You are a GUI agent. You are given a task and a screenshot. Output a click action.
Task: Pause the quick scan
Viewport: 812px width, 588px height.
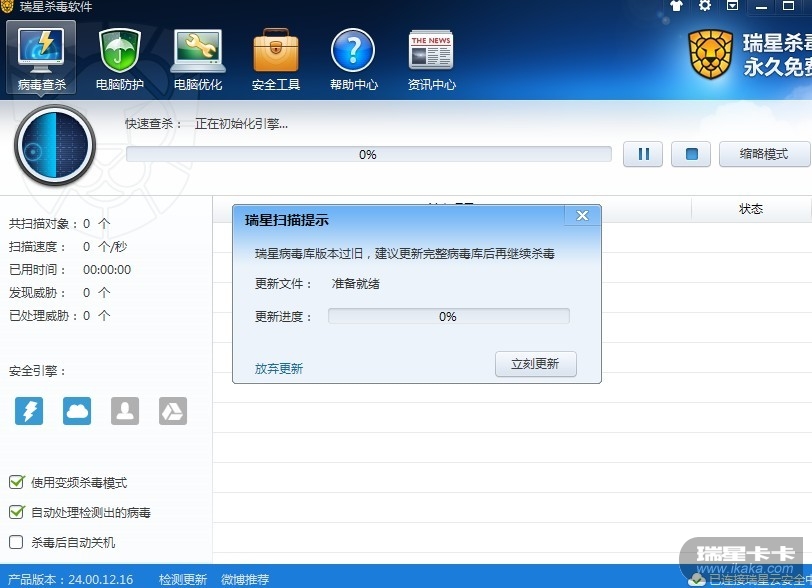(643, 154)
